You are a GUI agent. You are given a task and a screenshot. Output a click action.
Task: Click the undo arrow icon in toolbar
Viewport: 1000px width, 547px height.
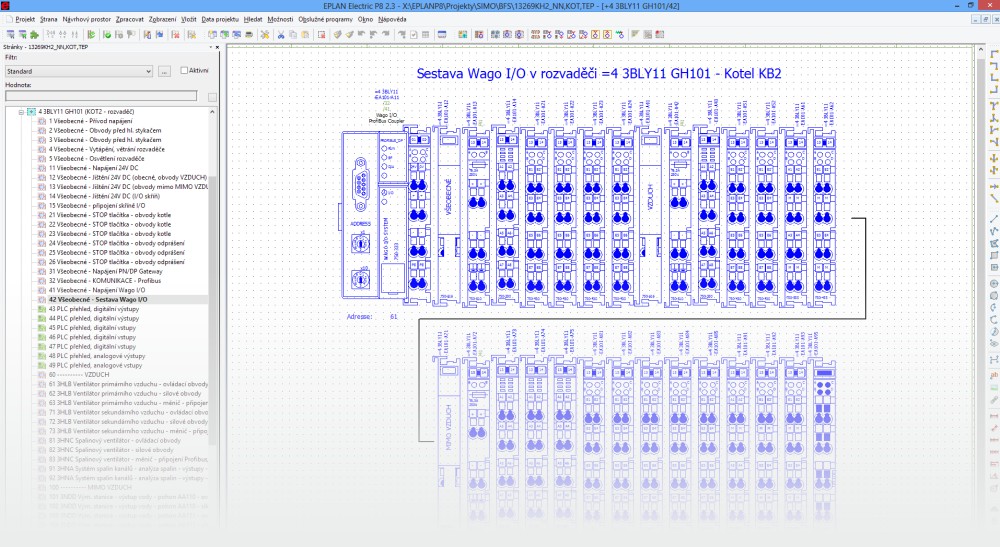pyautogui.click(x=361, y=34)
